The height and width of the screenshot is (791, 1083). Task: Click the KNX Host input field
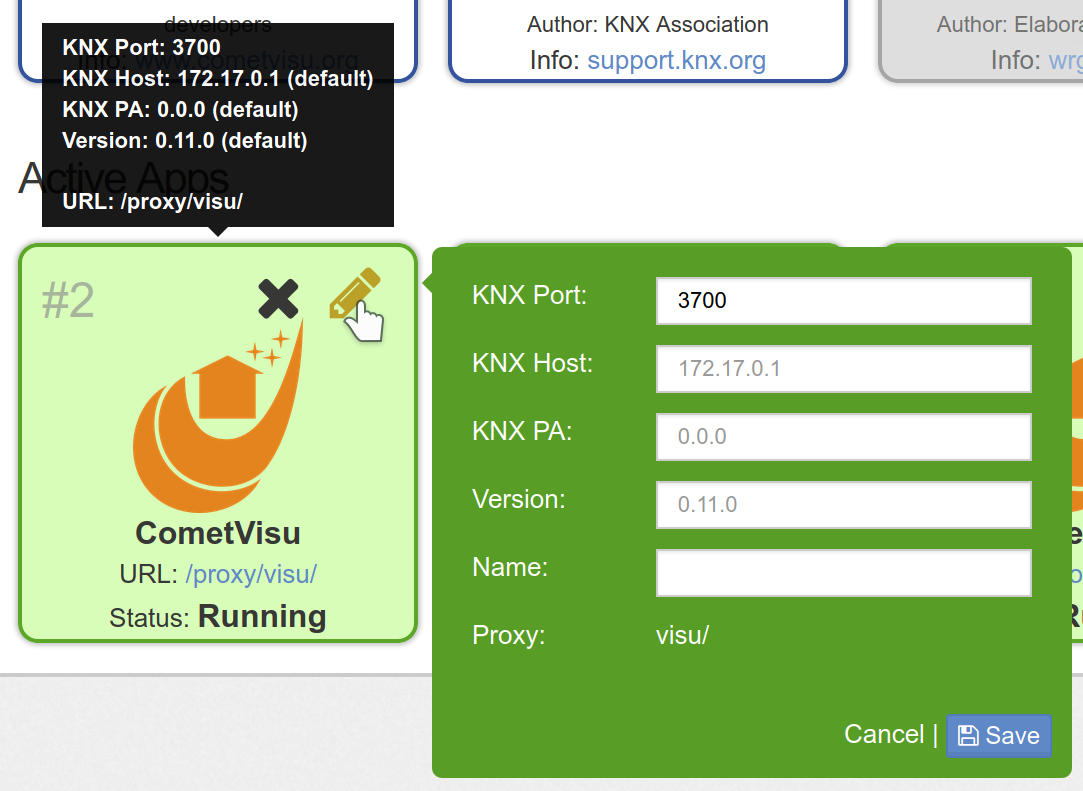point(843,368)
